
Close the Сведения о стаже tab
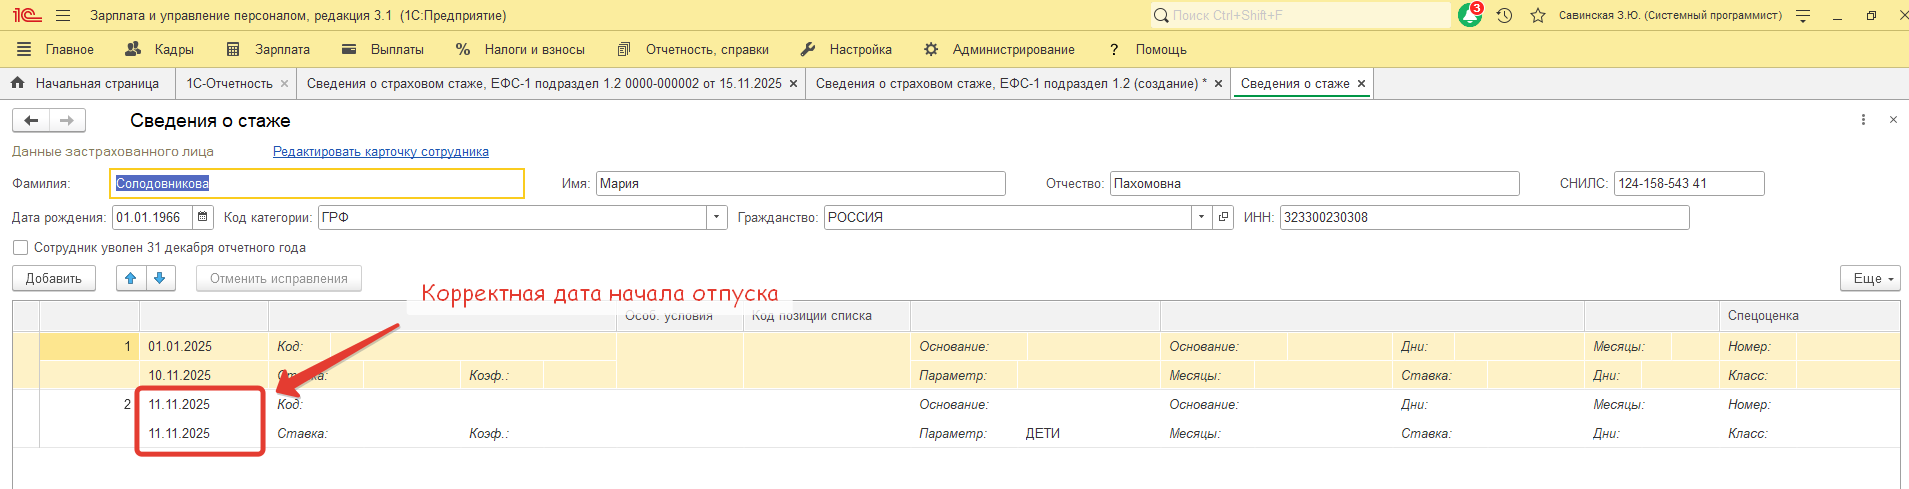point(1361,84)
